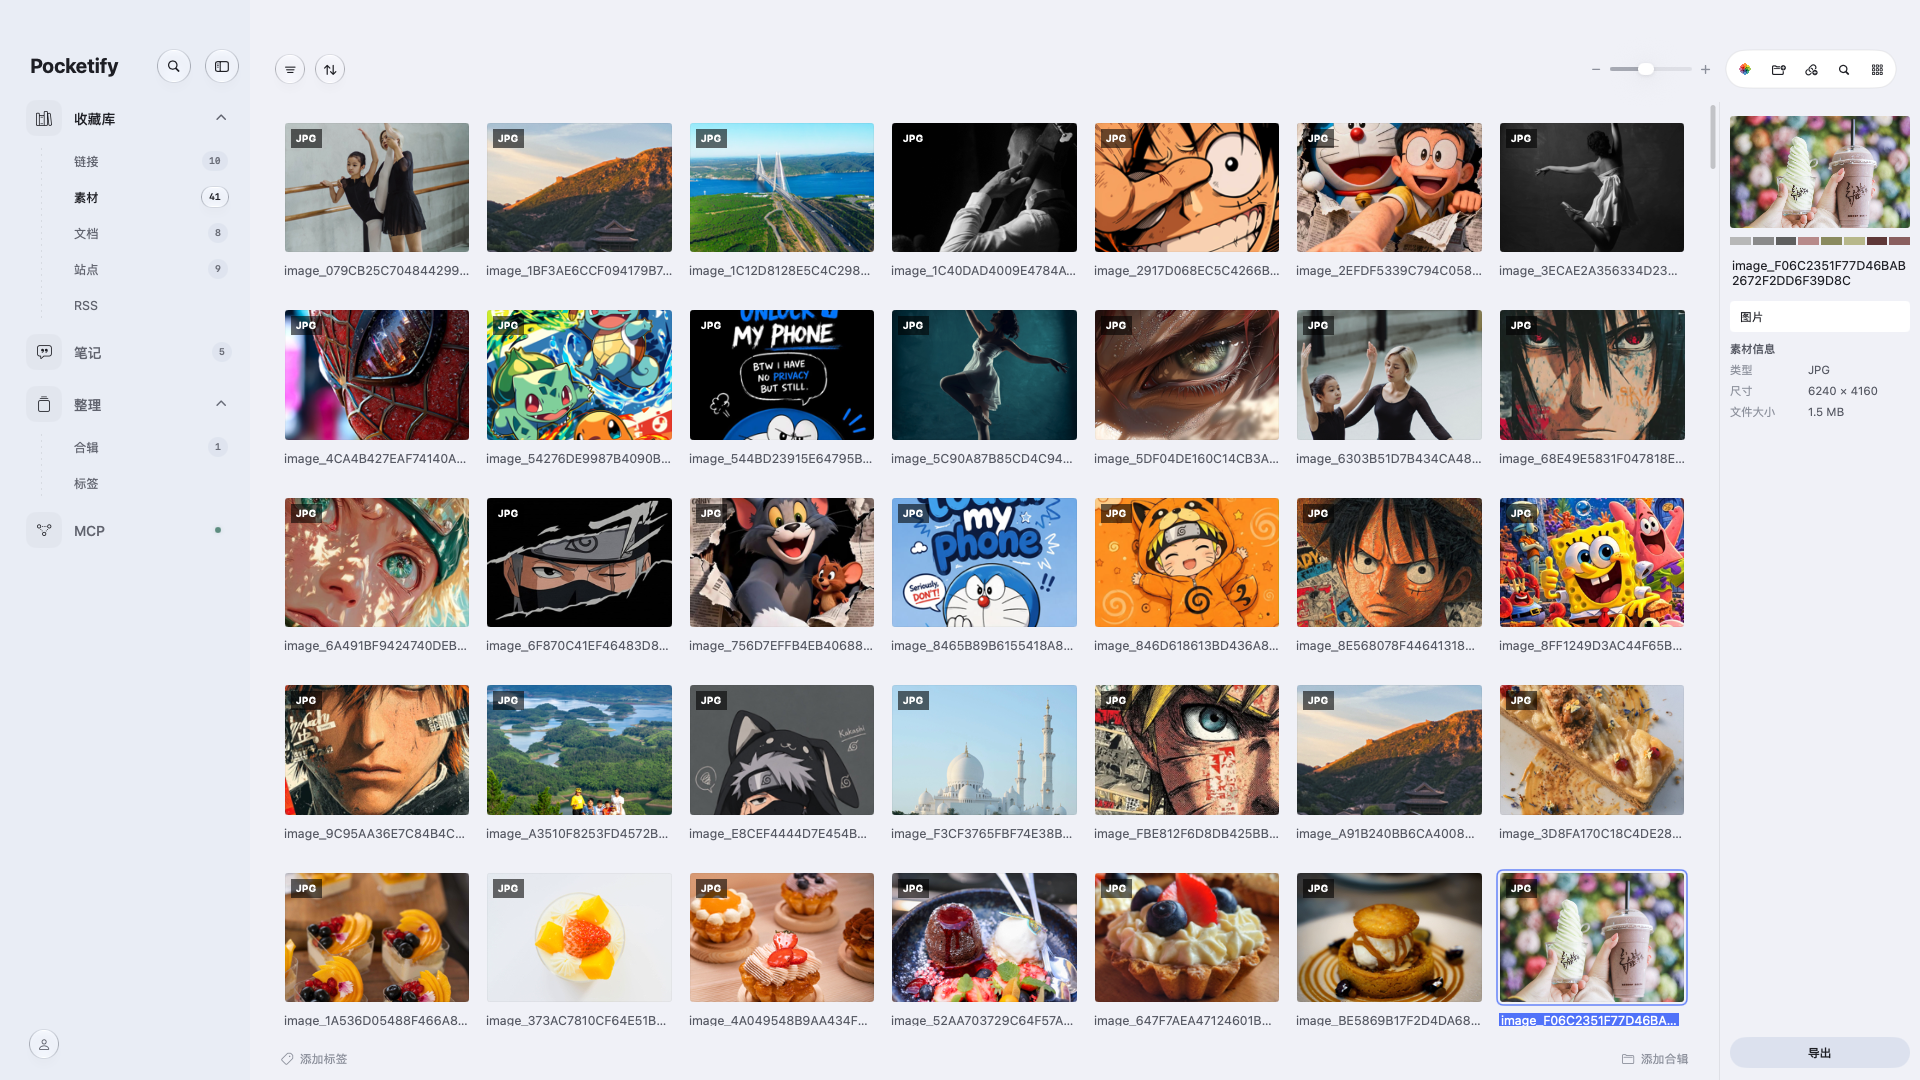Click the plus to enlarge thumbnails
1920x1080 pixels.
click(1705, 69)
